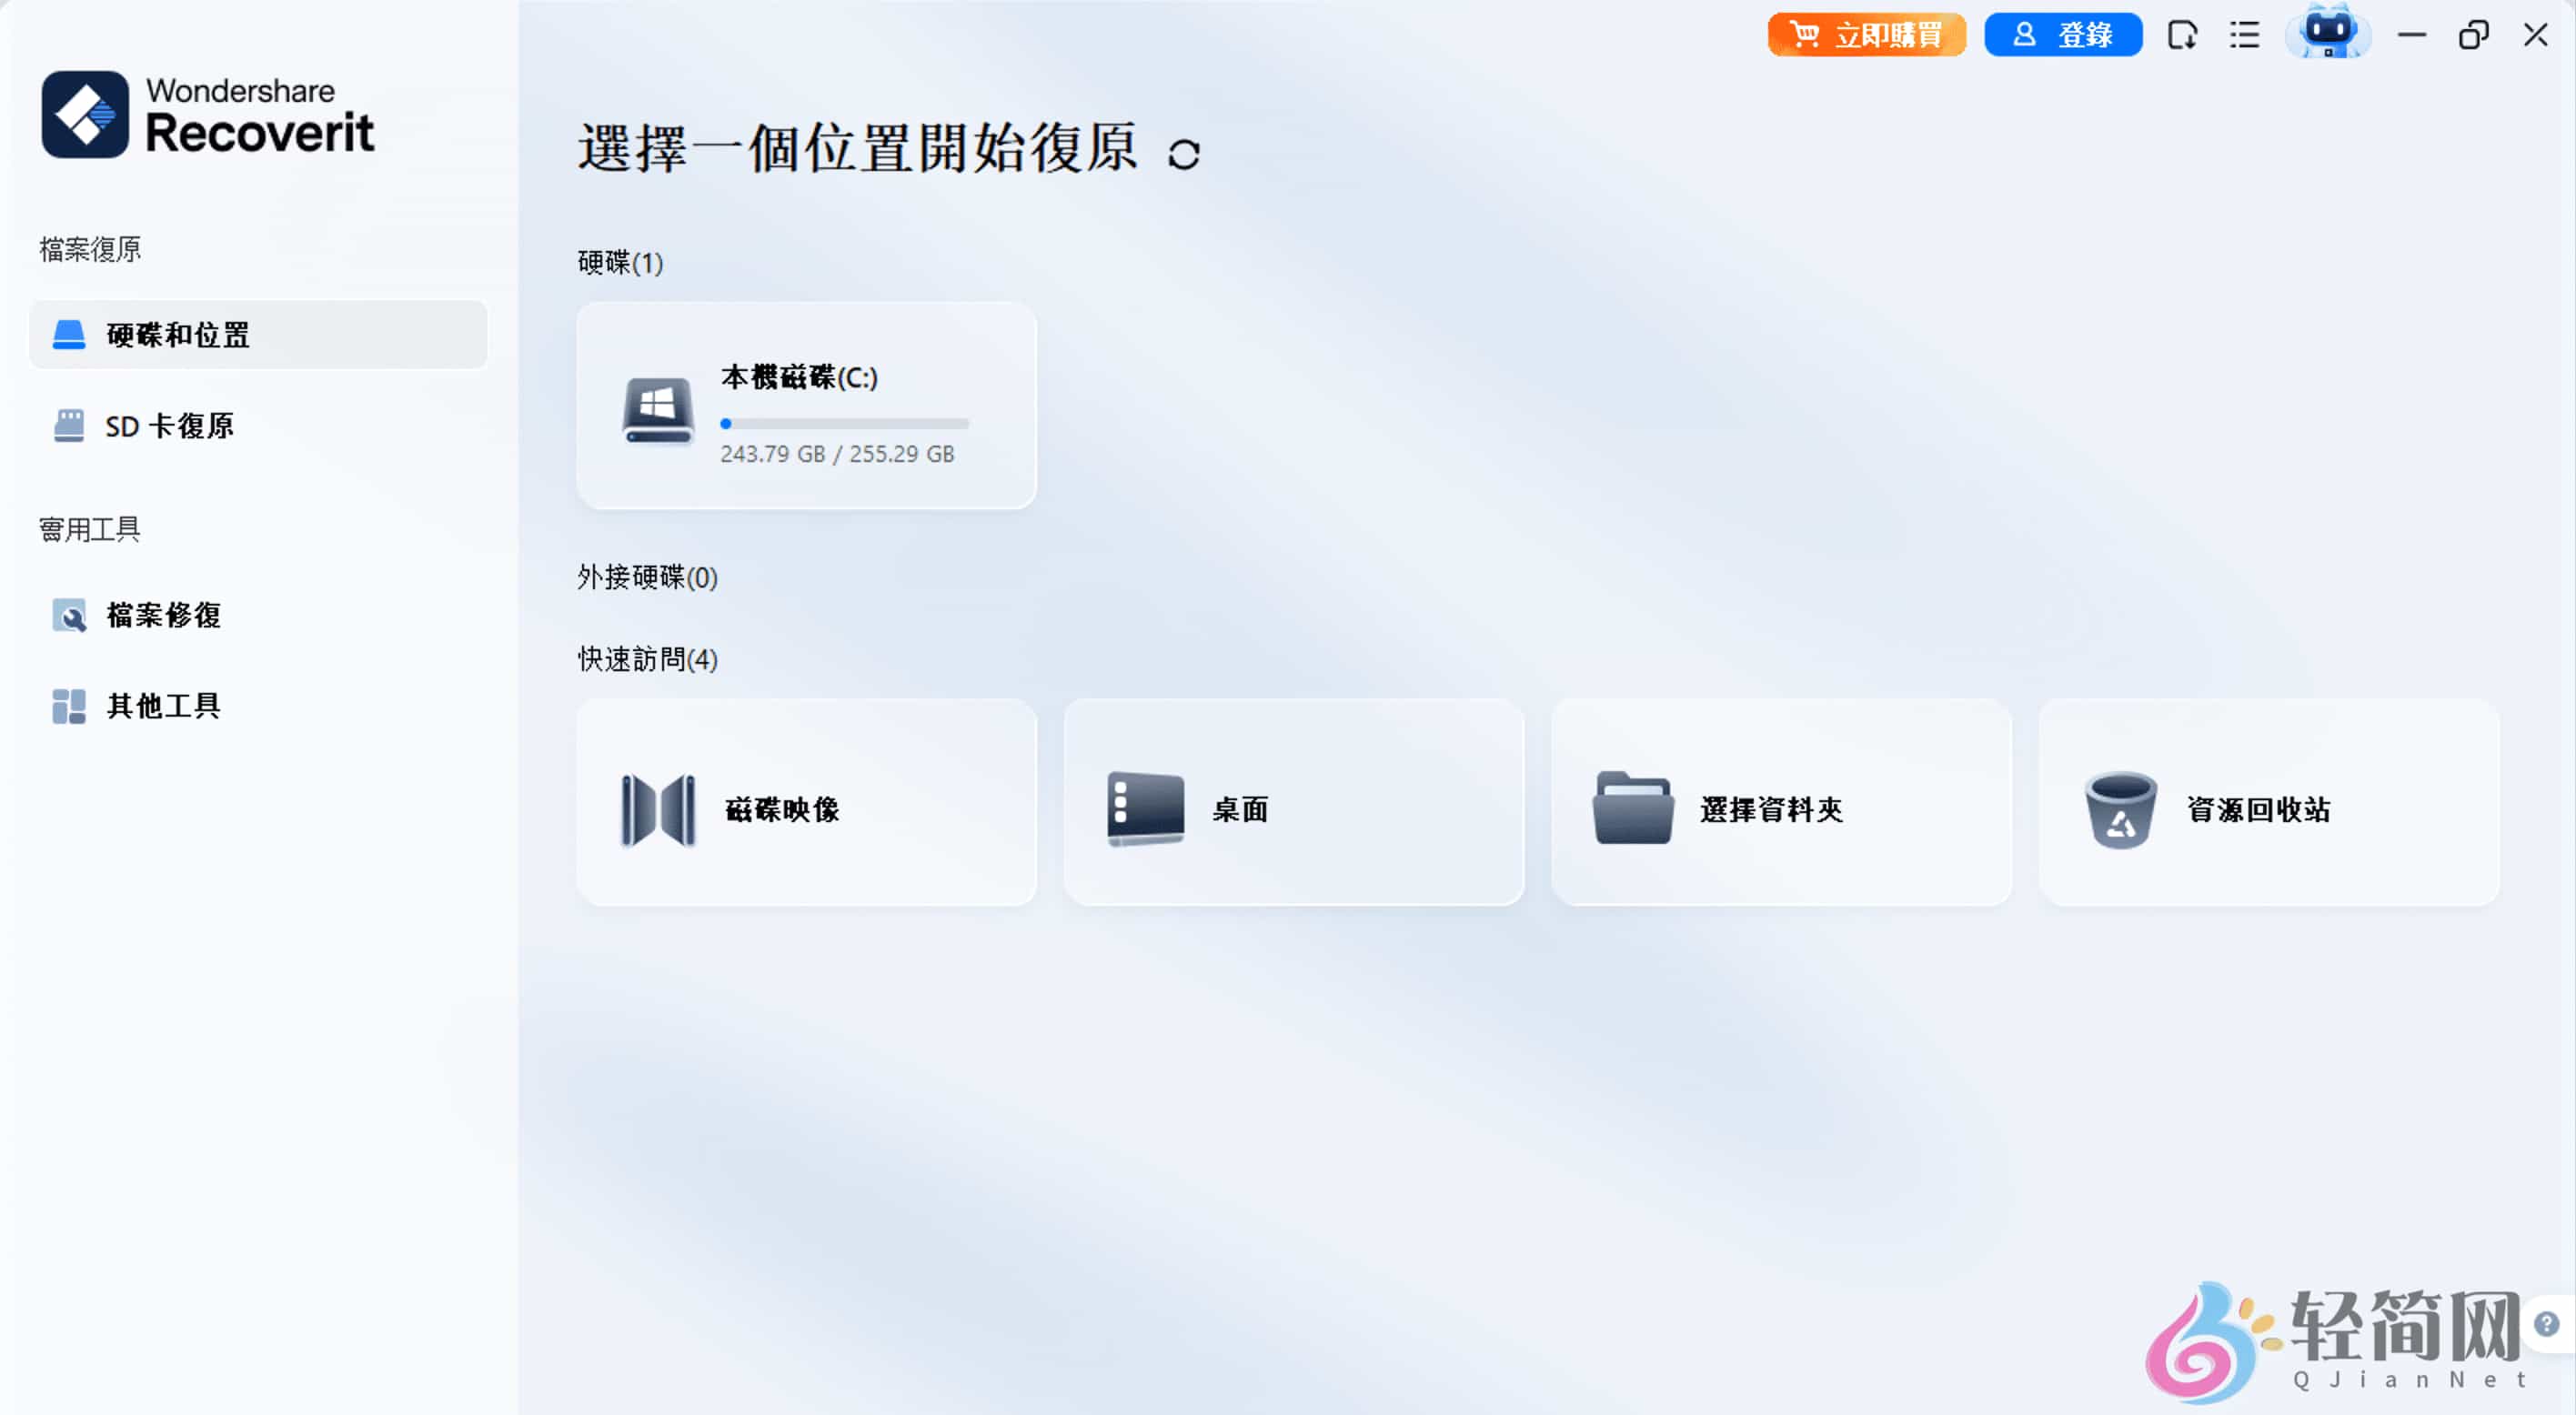The width and height of the screenshot is (2576, 1415).
Task: Open 其他工具 from the sidebar
Action: tap(164, 706)
